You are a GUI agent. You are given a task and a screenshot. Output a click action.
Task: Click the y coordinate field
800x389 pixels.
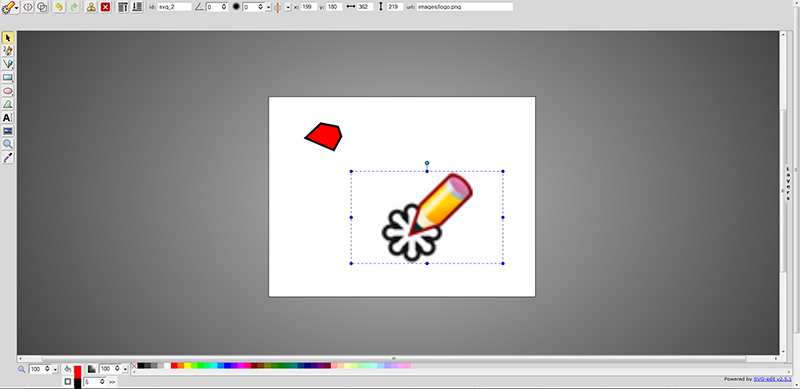point(334,7)
